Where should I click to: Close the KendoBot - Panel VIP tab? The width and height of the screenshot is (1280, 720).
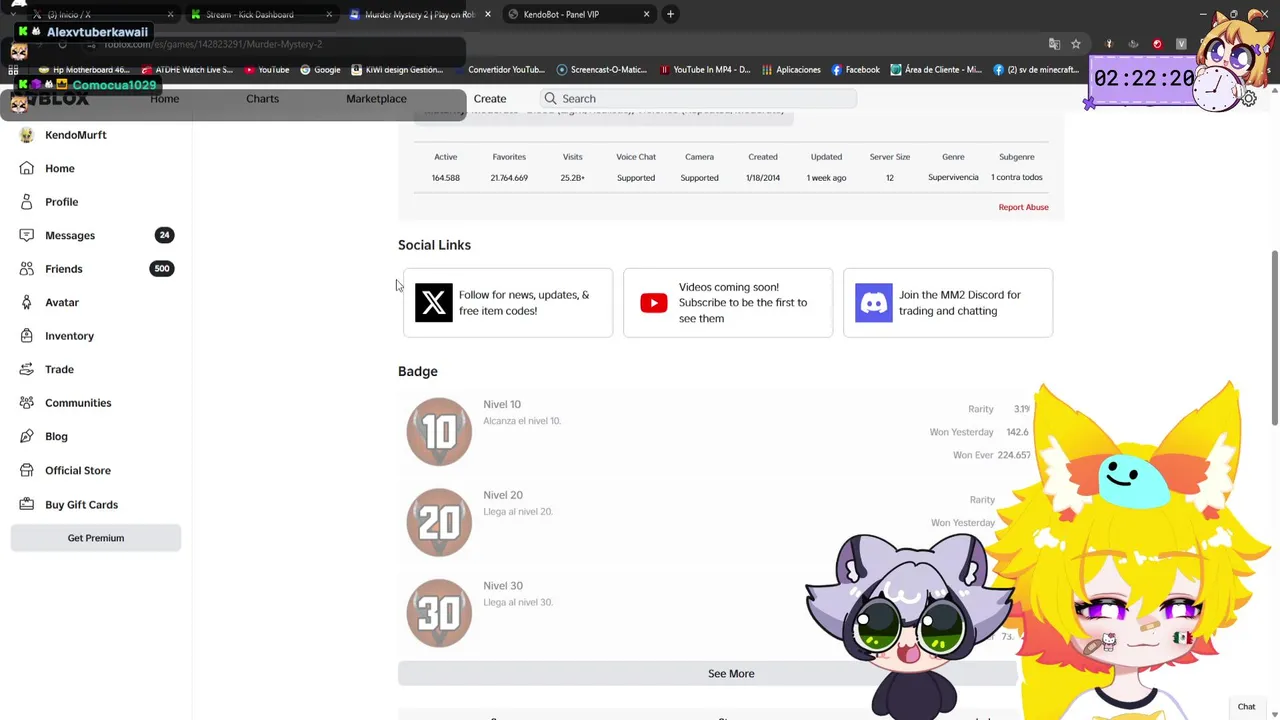tap(646, 14)
